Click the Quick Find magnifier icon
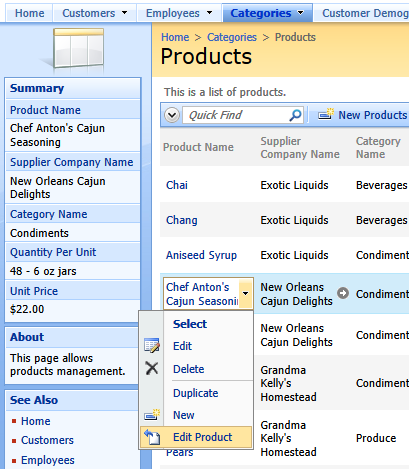 coord(295,115)
